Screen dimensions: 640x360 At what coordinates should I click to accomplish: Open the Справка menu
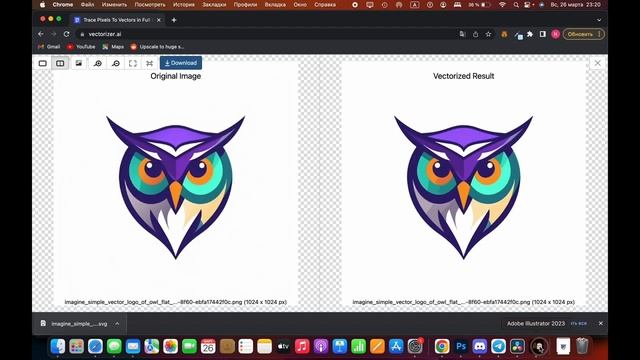(325, 4)
